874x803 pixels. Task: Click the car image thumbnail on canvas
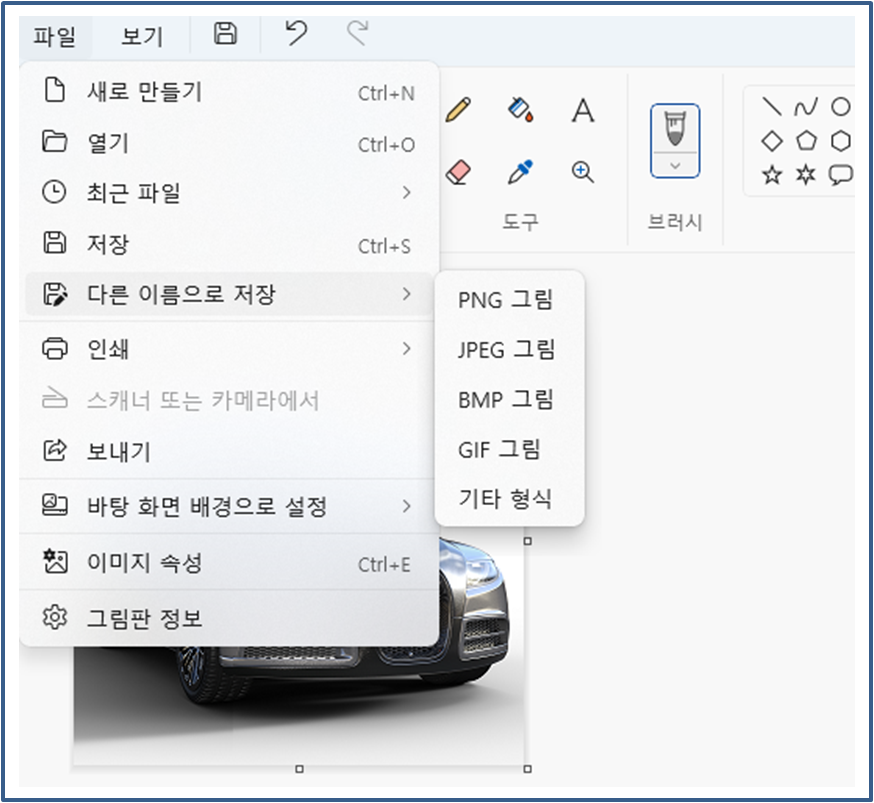tap(420, 660)
